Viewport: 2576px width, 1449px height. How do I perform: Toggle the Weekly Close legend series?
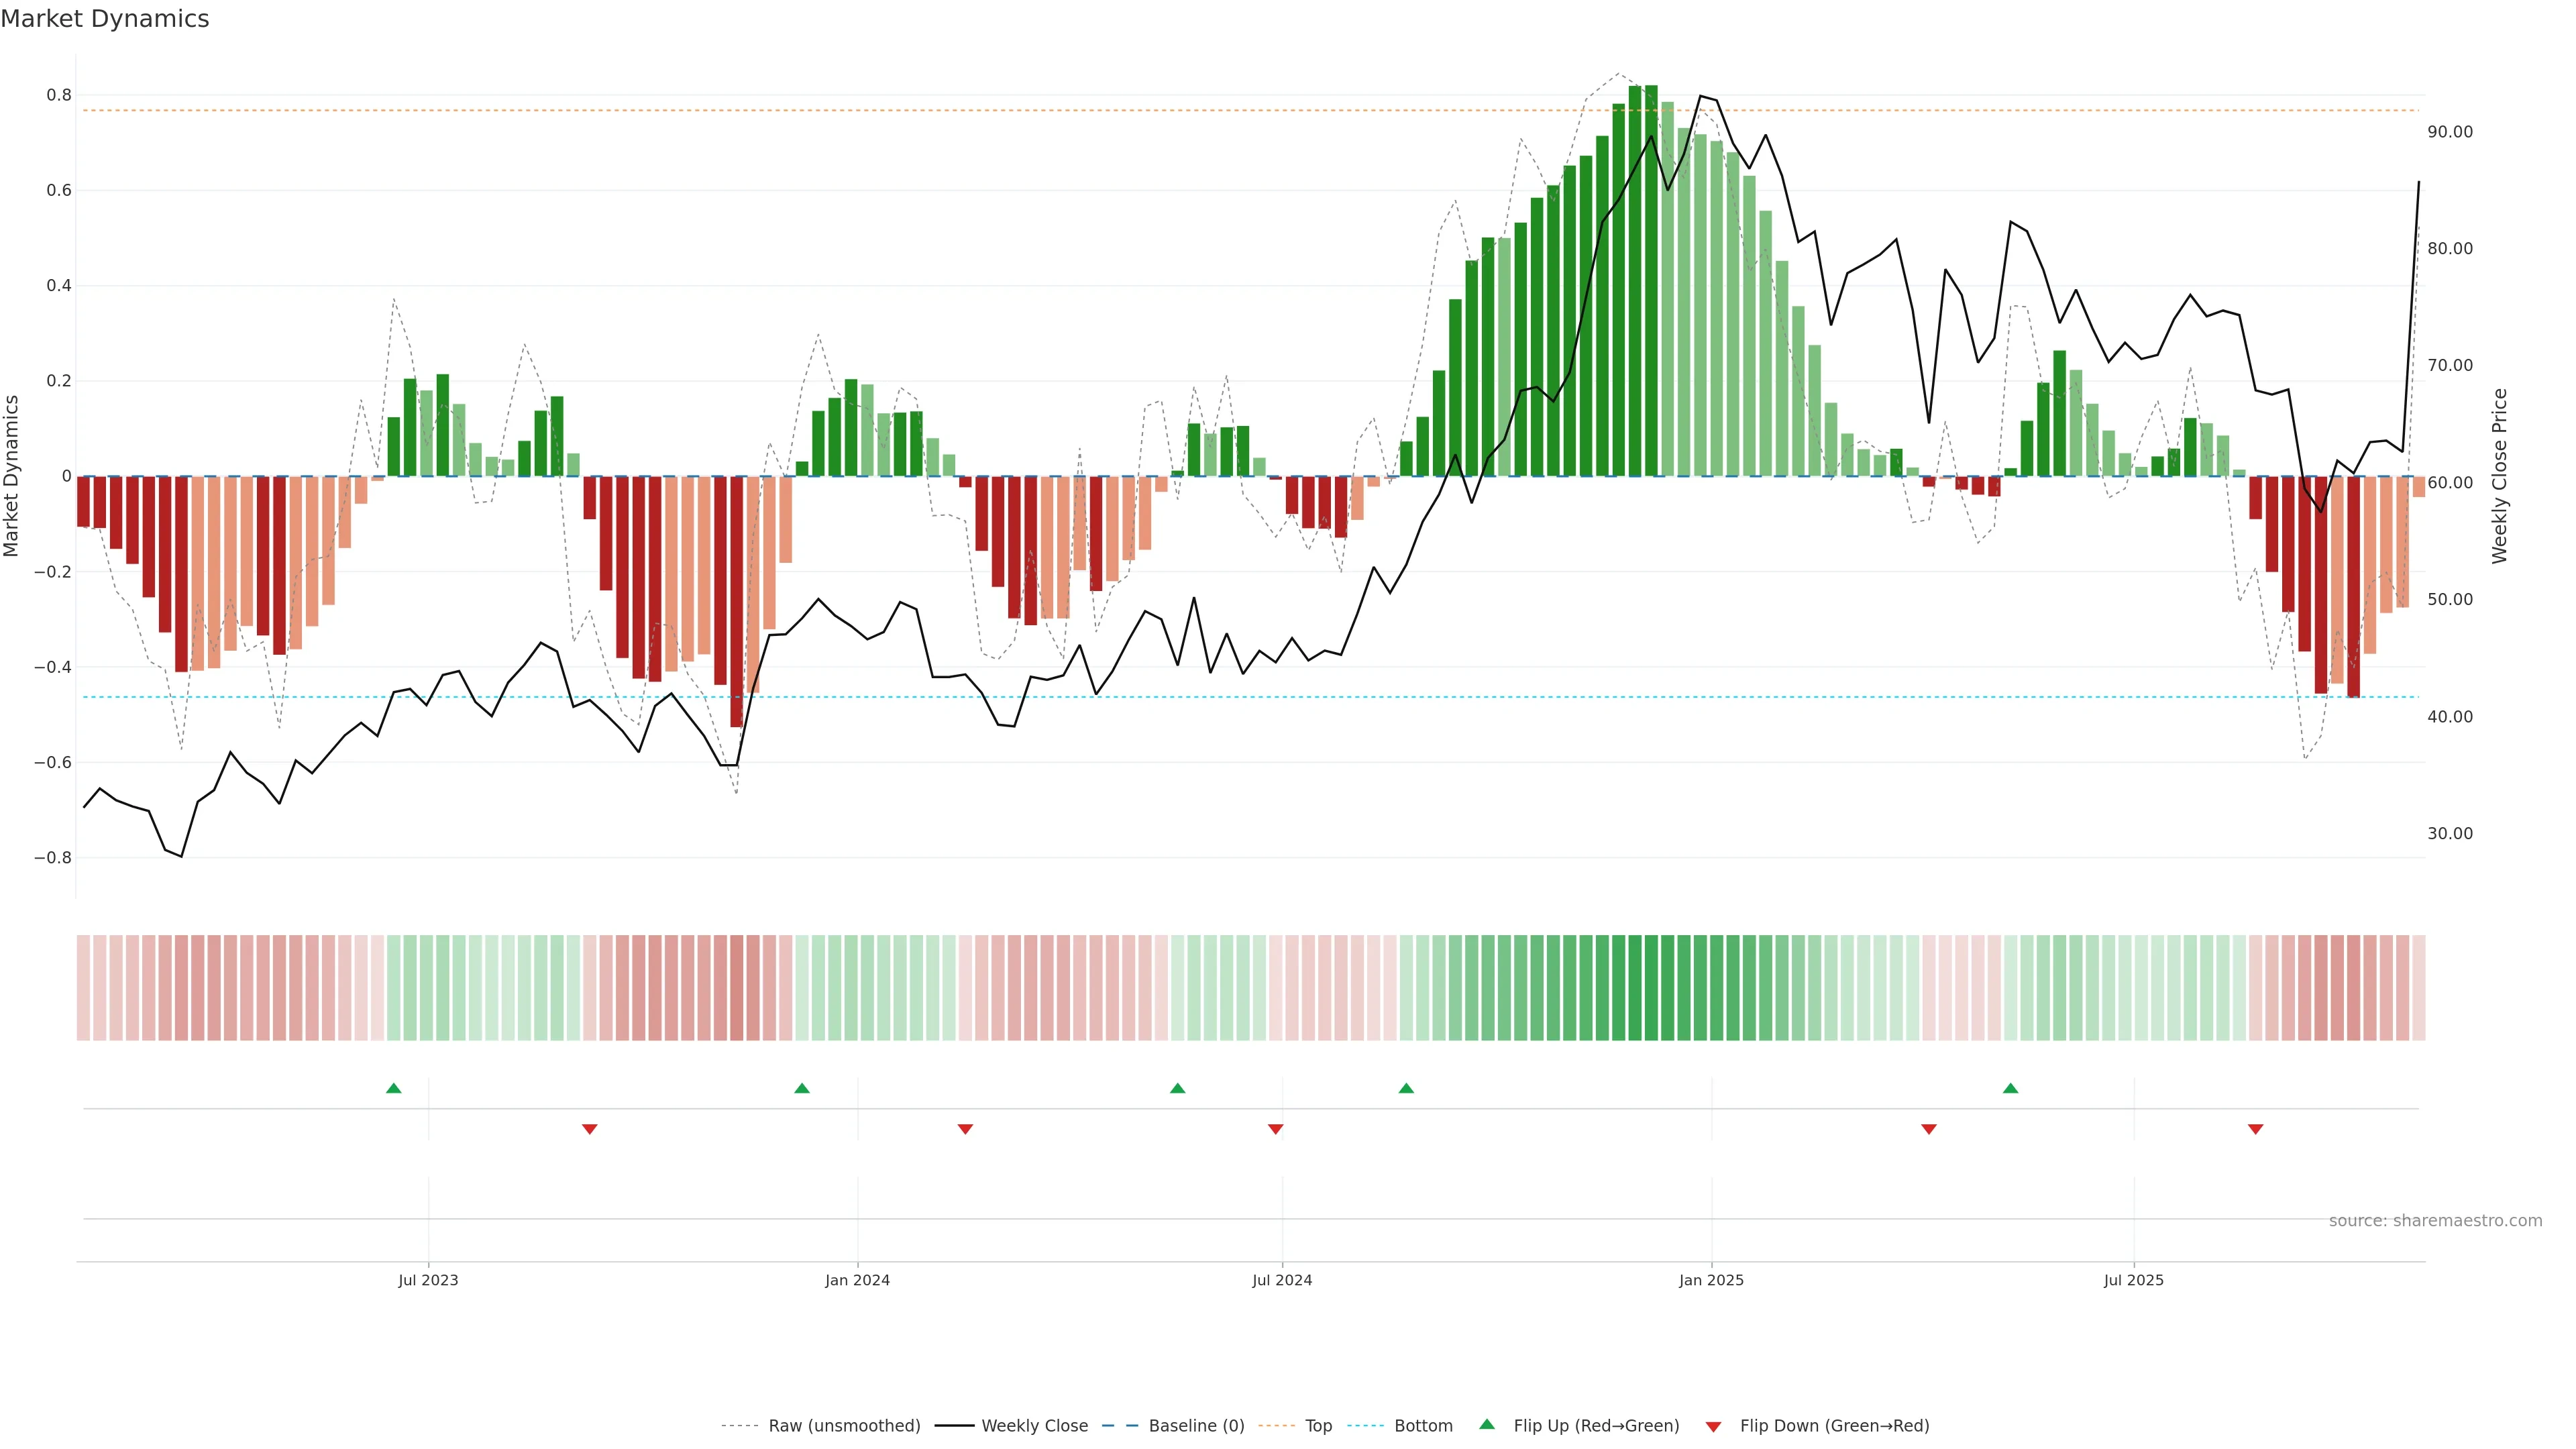point(1034,1426)
